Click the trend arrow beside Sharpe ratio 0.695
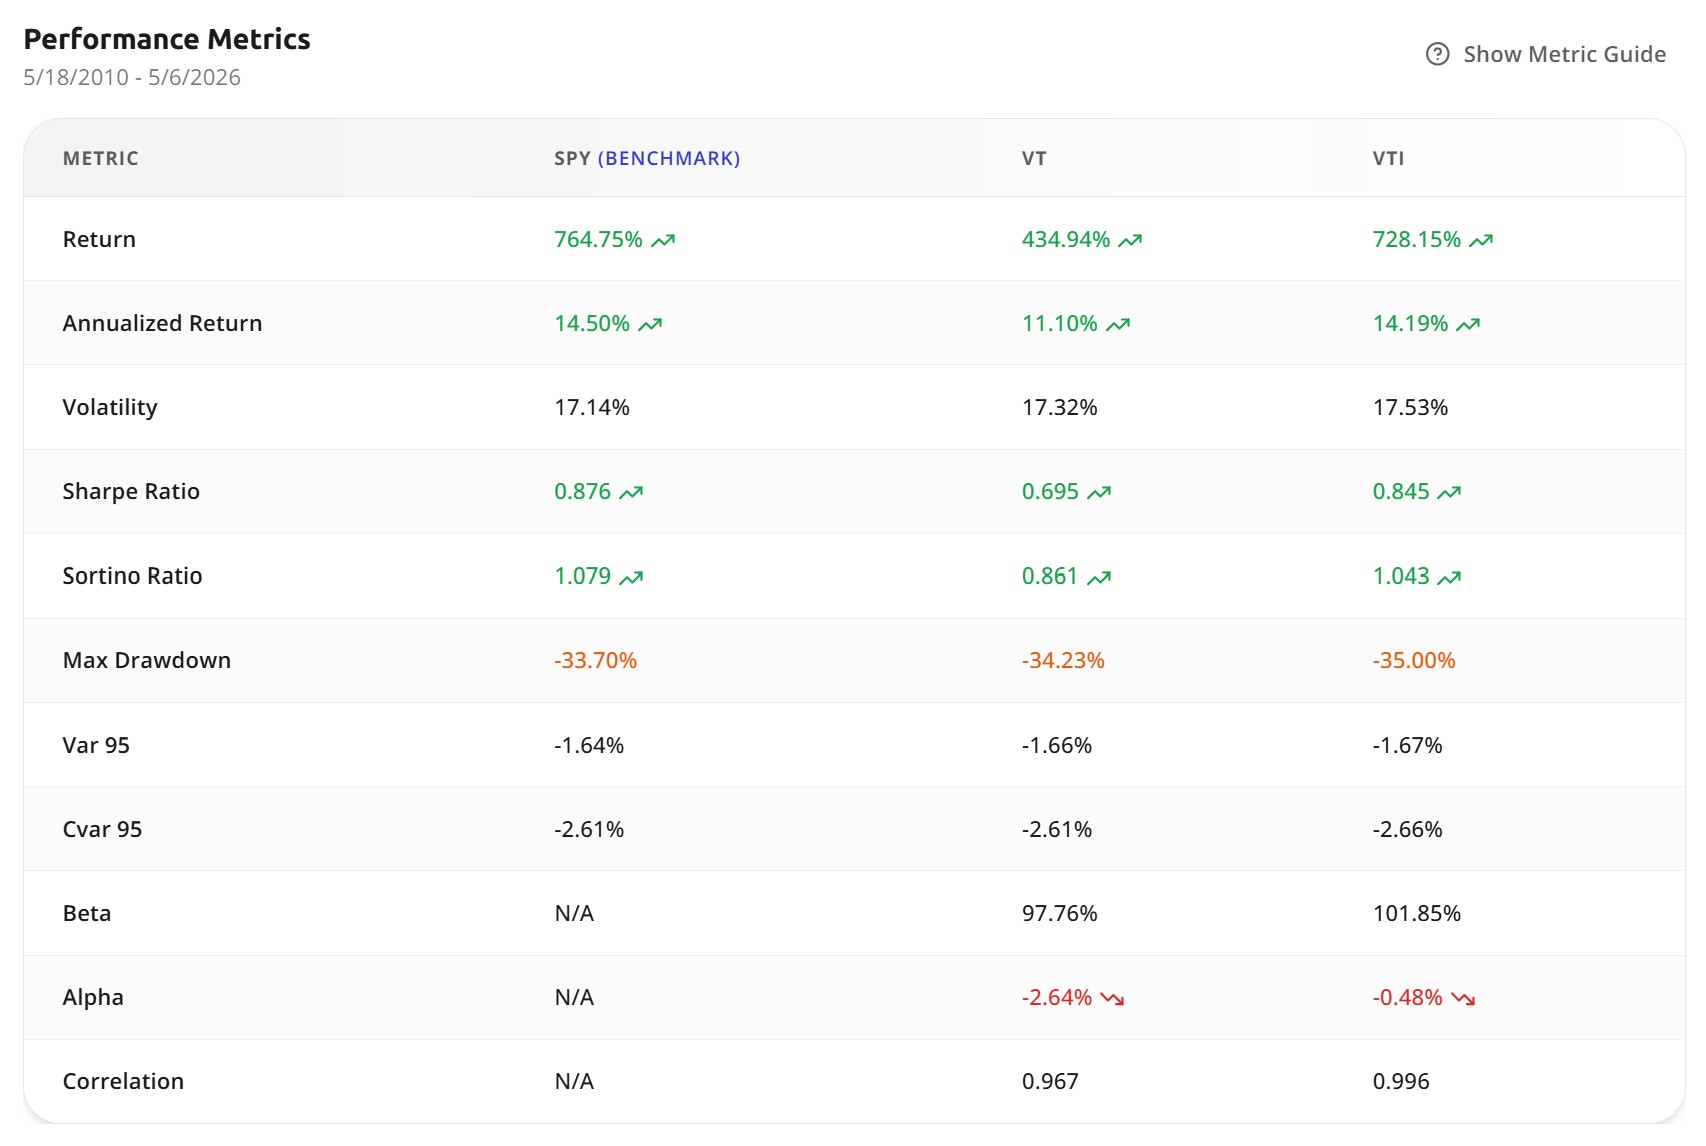Viewport: 1706px width, 1146px height. tap(1099, 492)
